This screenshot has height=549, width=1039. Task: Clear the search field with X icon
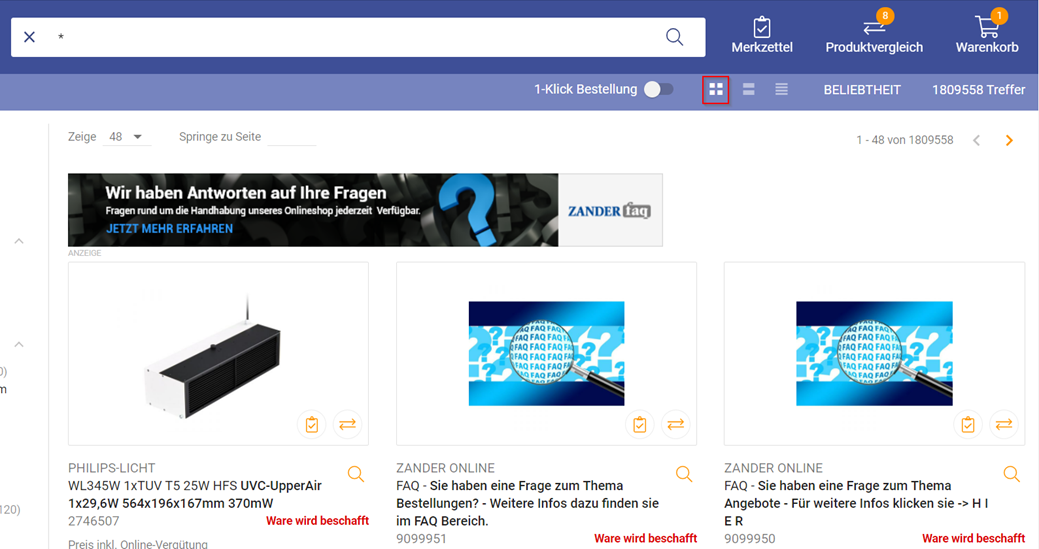point(29,37)
